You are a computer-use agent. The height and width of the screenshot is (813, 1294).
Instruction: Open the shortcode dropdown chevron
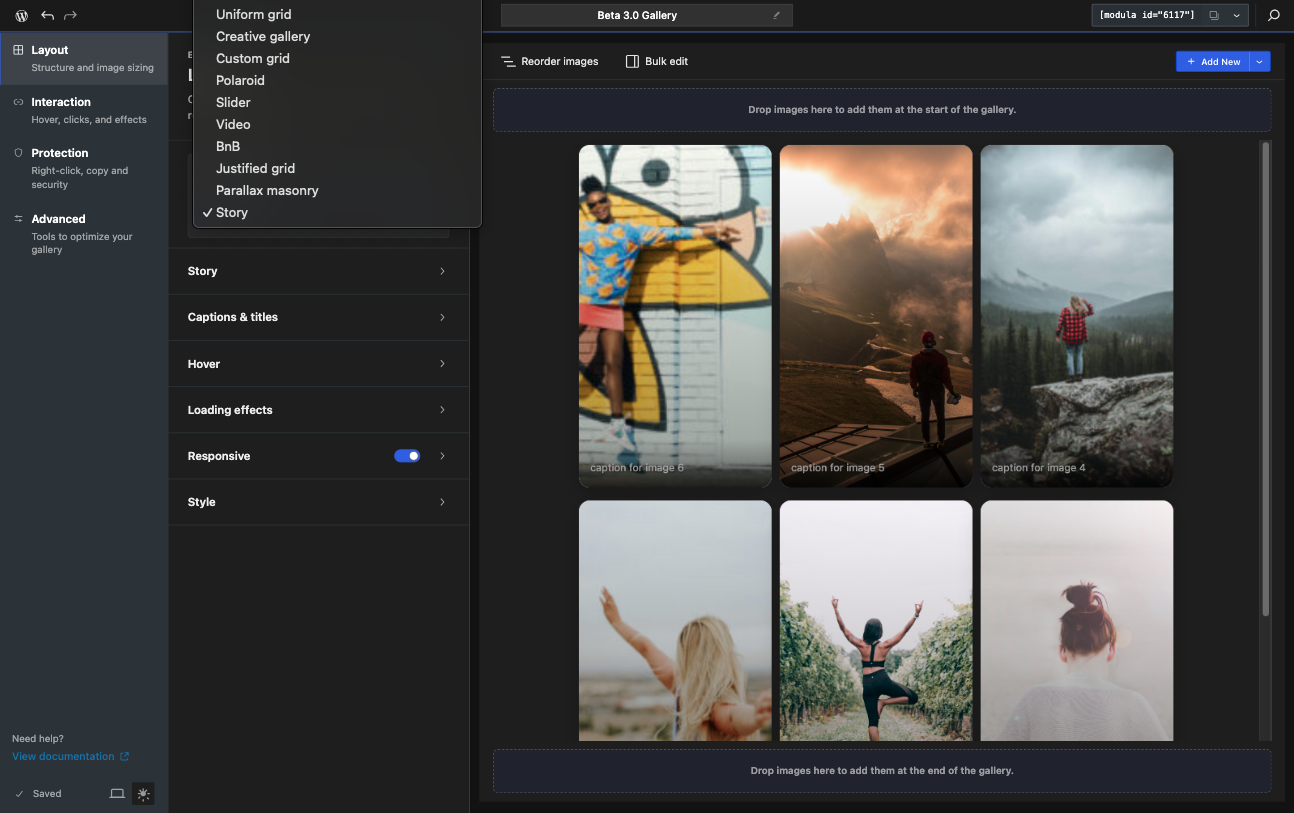[x=1237, y=16]
